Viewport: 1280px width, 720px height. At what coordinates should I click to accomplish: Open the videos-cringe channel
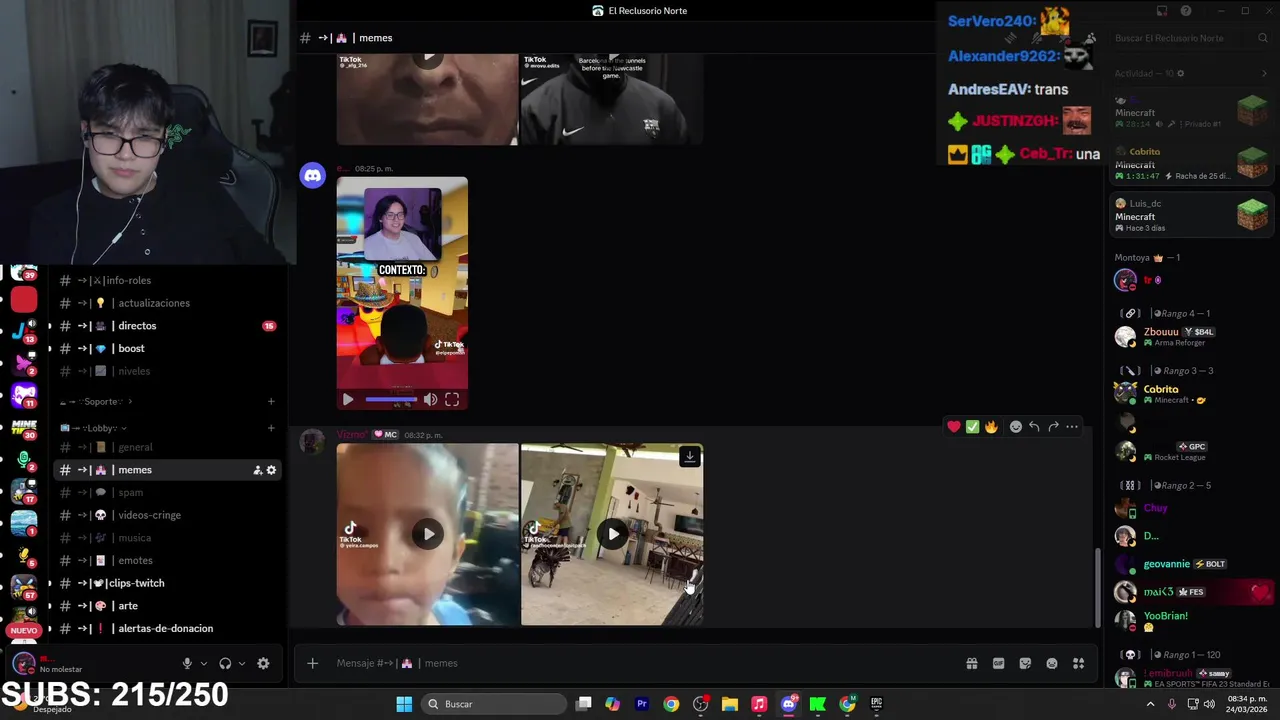pyautogui.click(x=167, y=515)
